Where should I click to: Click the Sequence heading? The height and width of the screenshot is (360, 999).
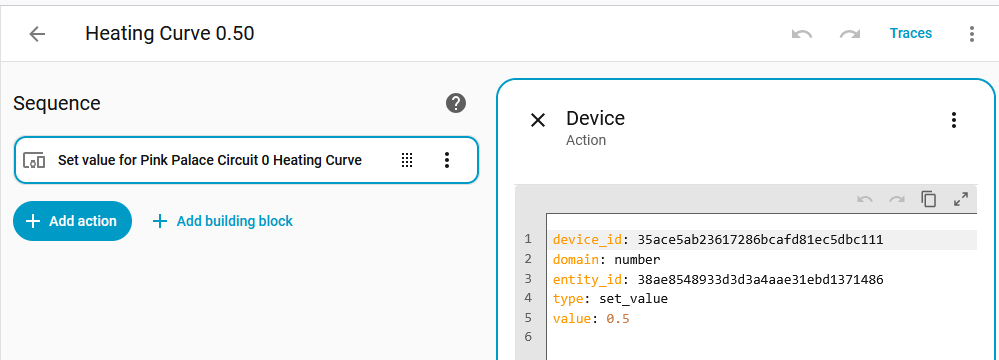pyautogui.click(x=57, y=103)
